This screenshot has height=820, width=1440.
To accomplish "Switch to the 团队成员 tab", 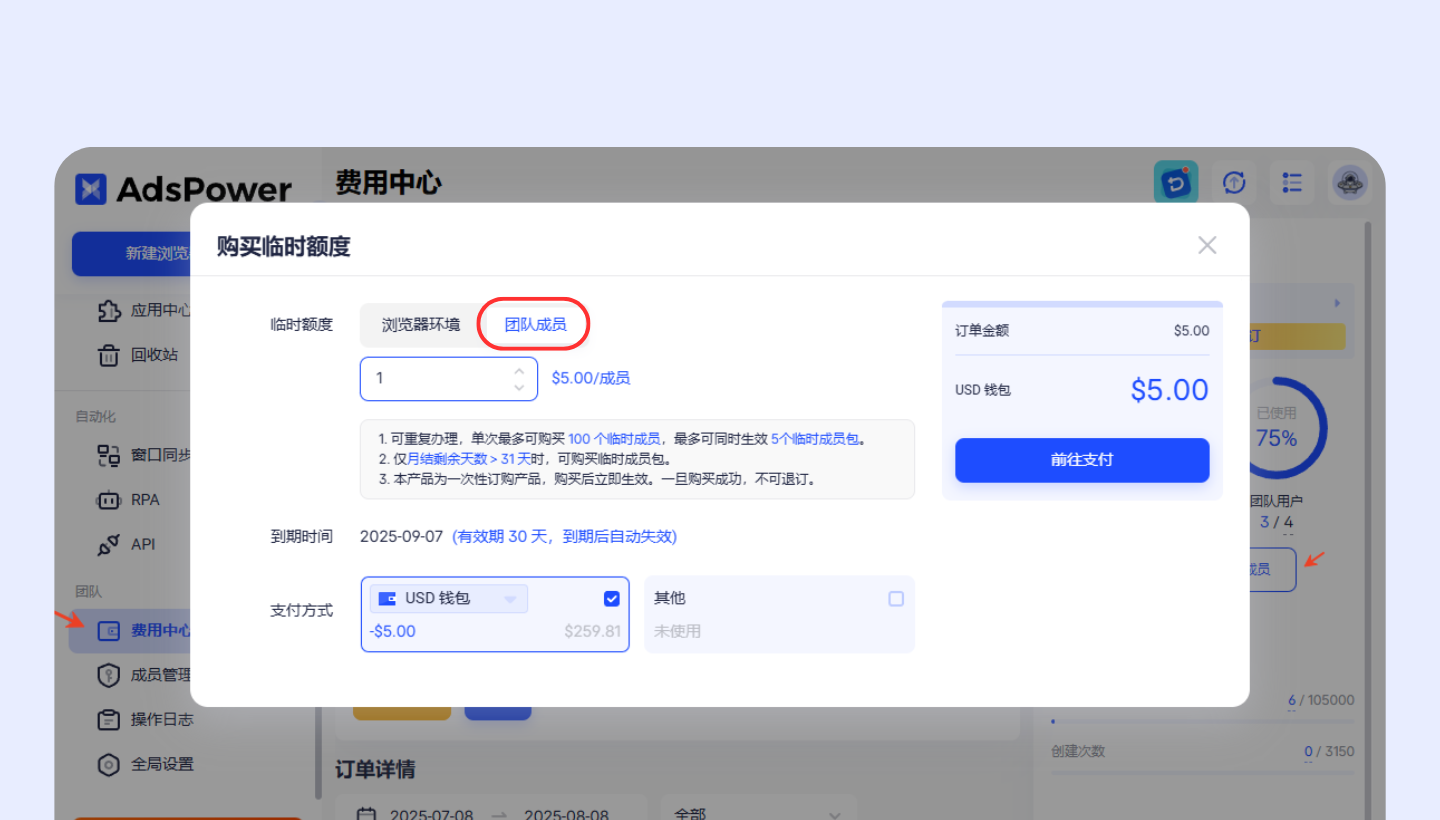I will click(535, 325).
